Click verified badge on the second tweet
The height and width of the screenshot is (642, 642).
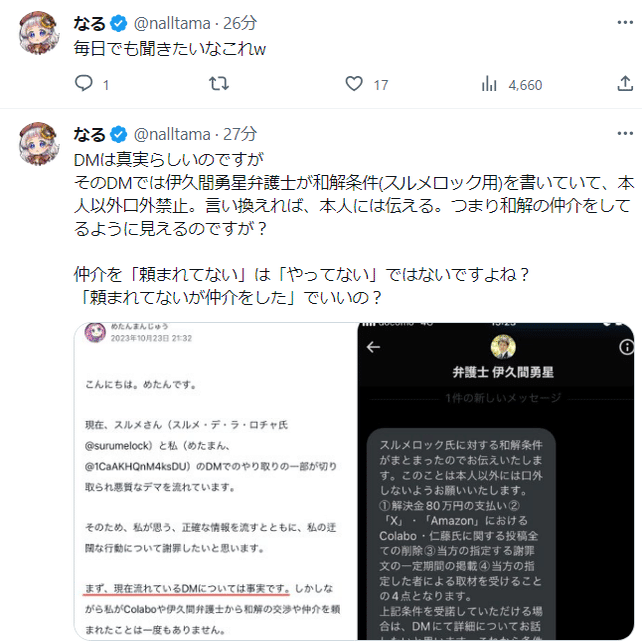[x=119, y=135]
